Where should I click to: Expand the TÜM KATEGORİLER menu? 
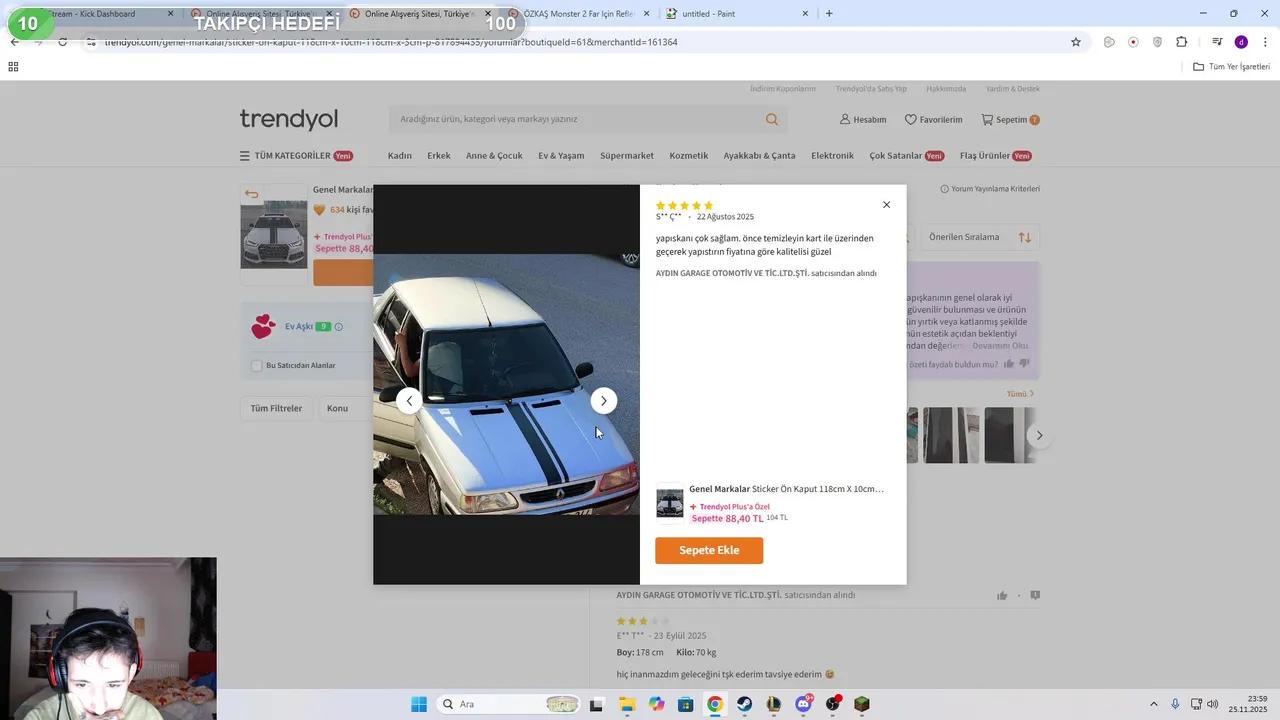click(x=296, y=156)
